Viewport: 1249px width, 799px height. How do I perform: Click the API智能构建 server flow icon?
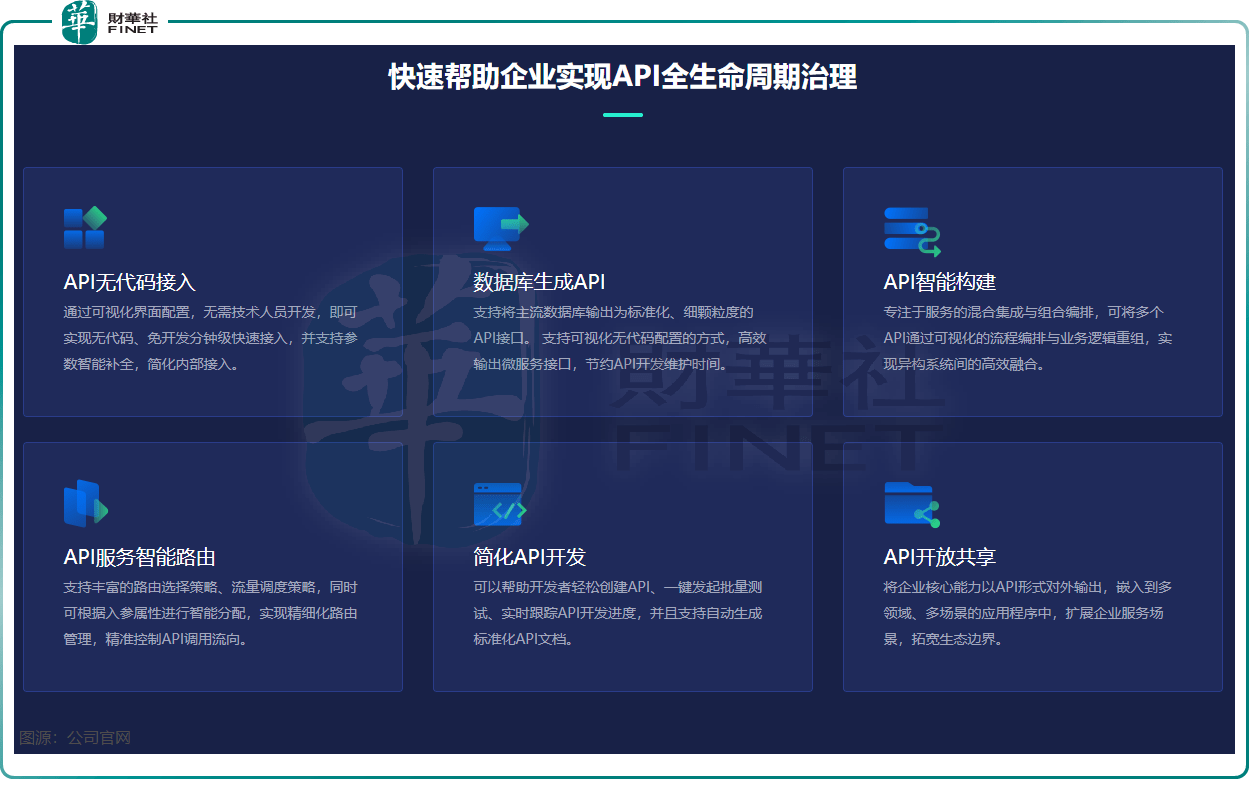pyautogui.click(x=911, y=231)
